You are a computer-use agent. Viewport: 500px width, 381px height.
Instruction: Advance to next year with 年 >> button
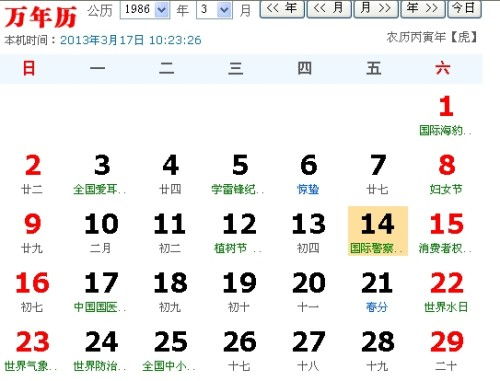423,8
